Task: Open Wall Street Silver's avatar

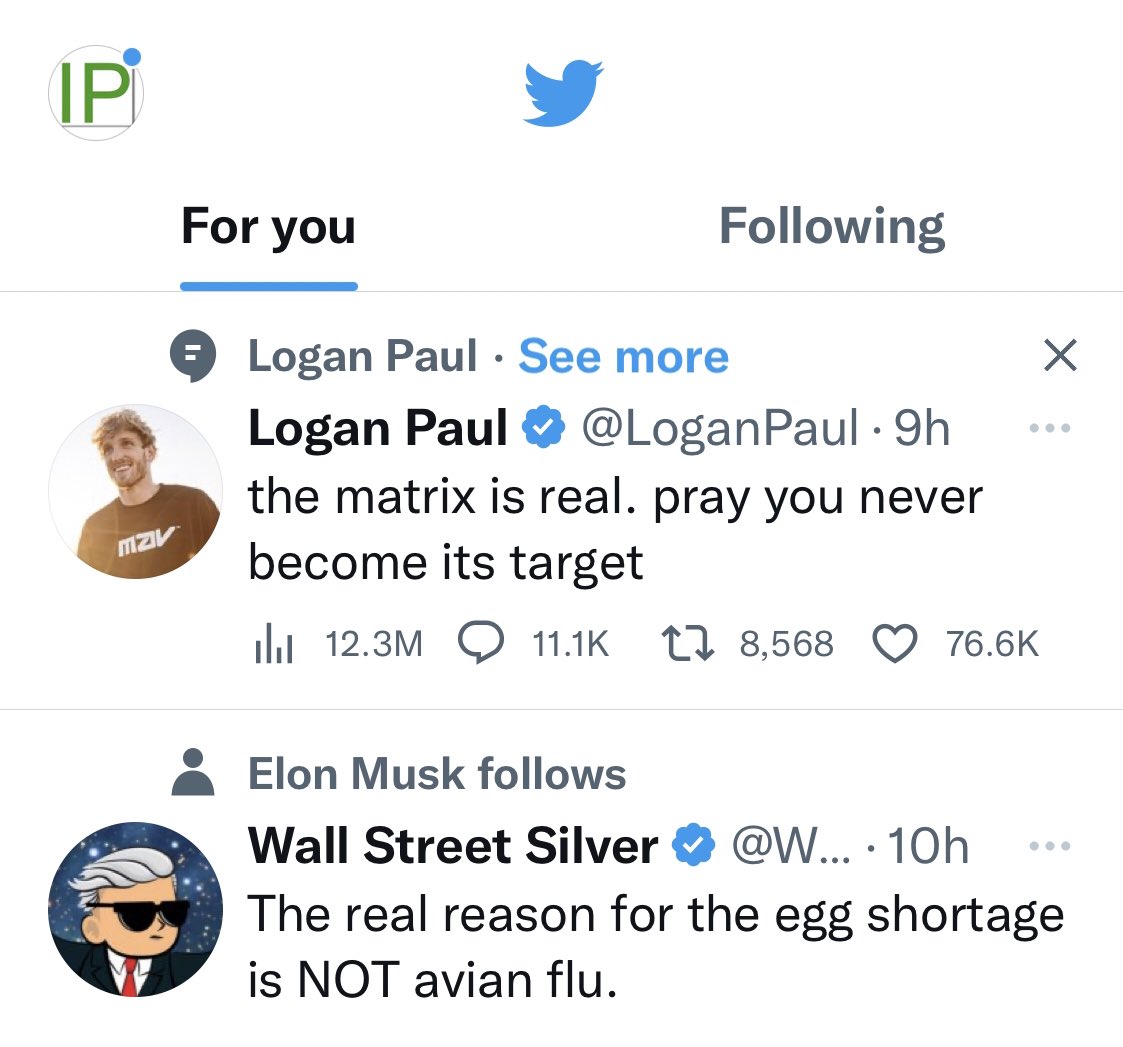Action: [x=135, y=910]
